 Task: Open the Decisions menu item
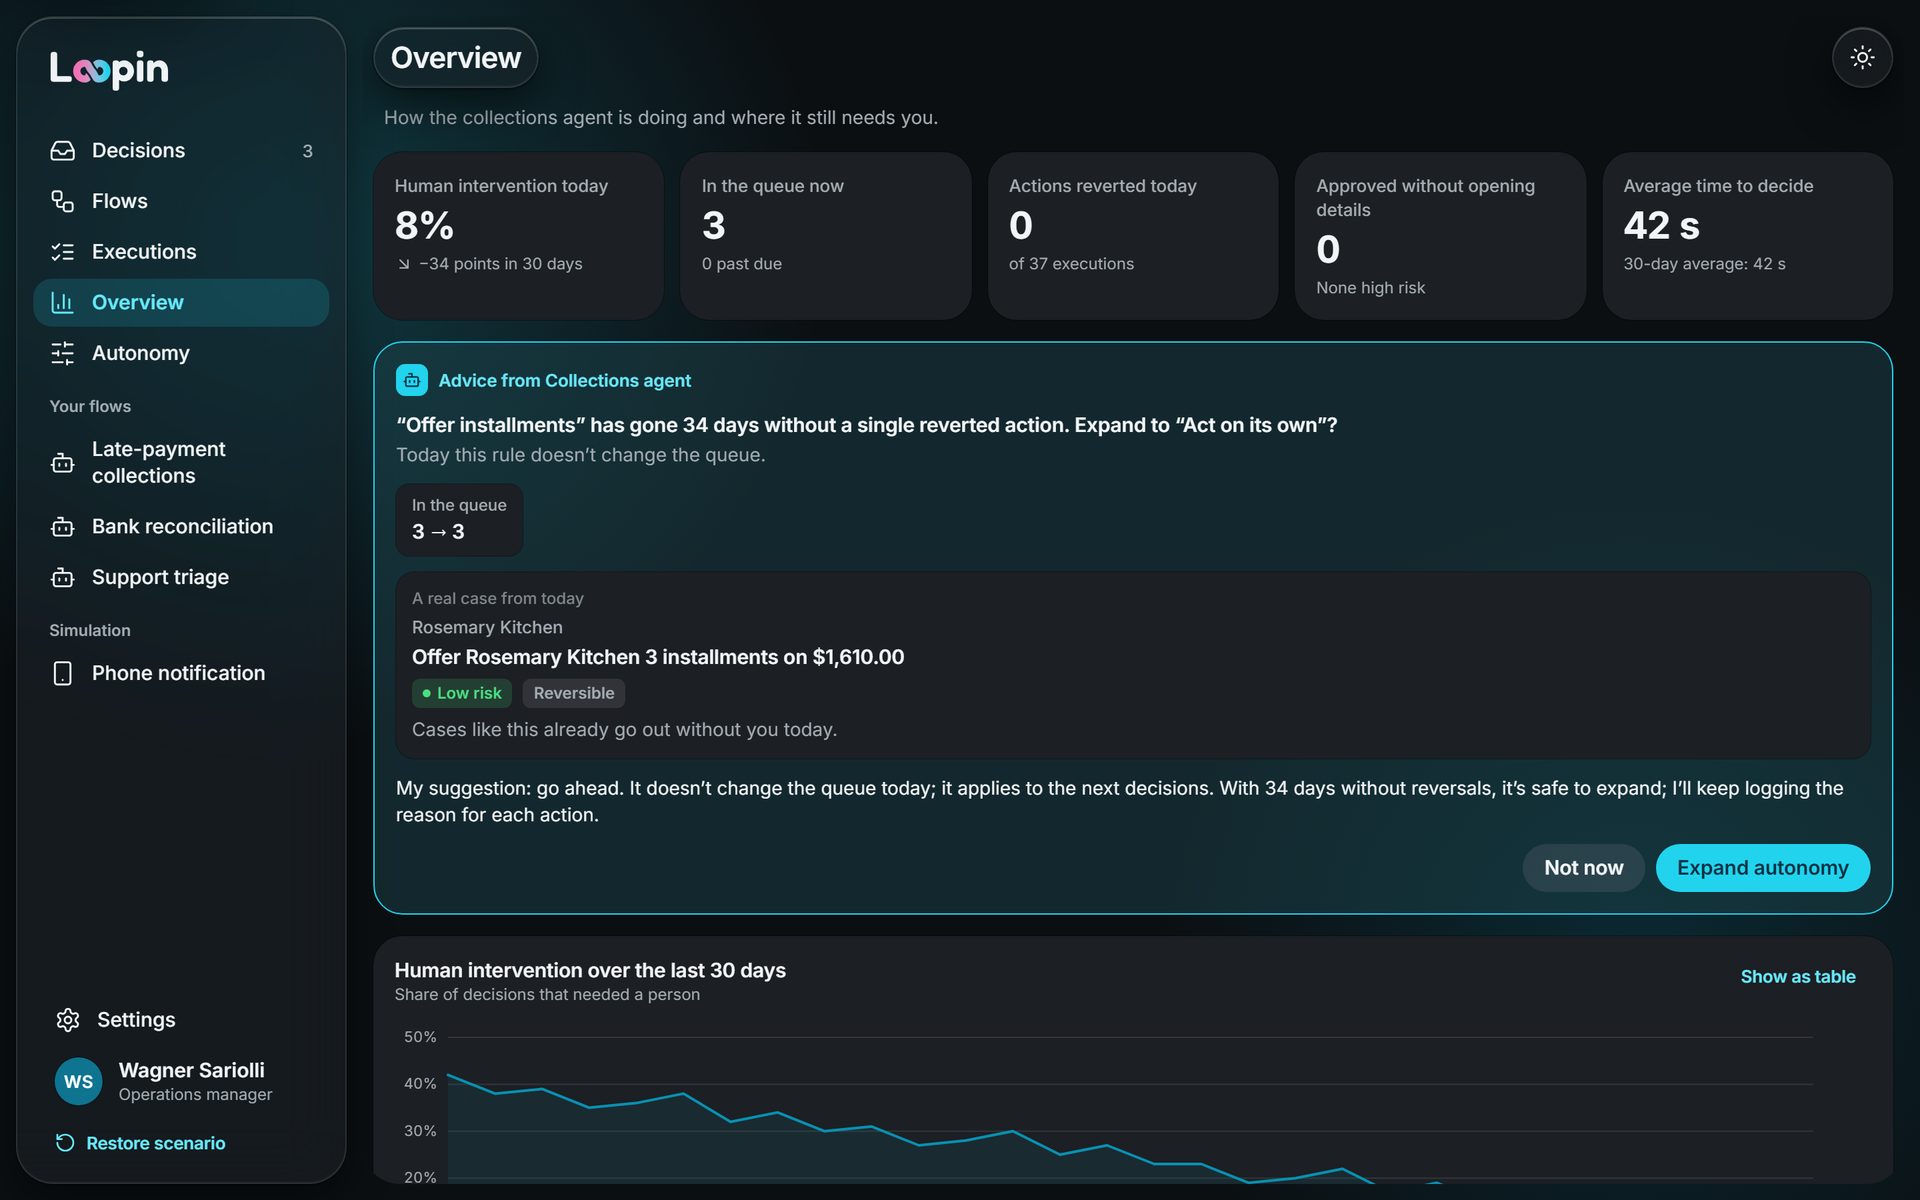(x=181, y=151)
